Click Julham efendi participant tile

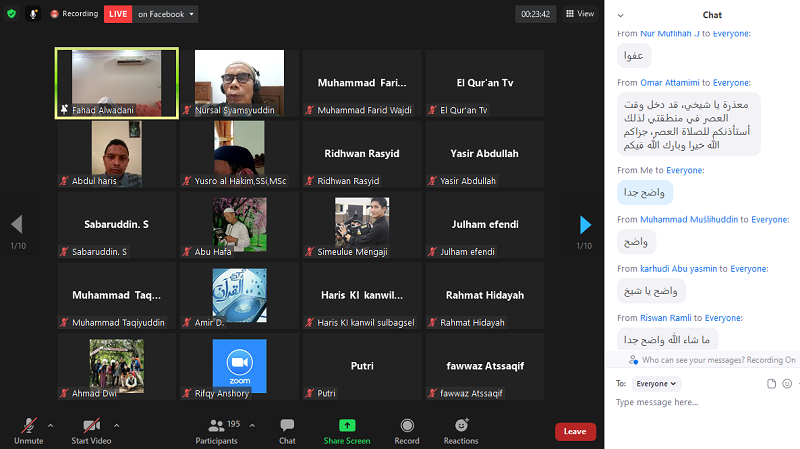tap(485, 225)
